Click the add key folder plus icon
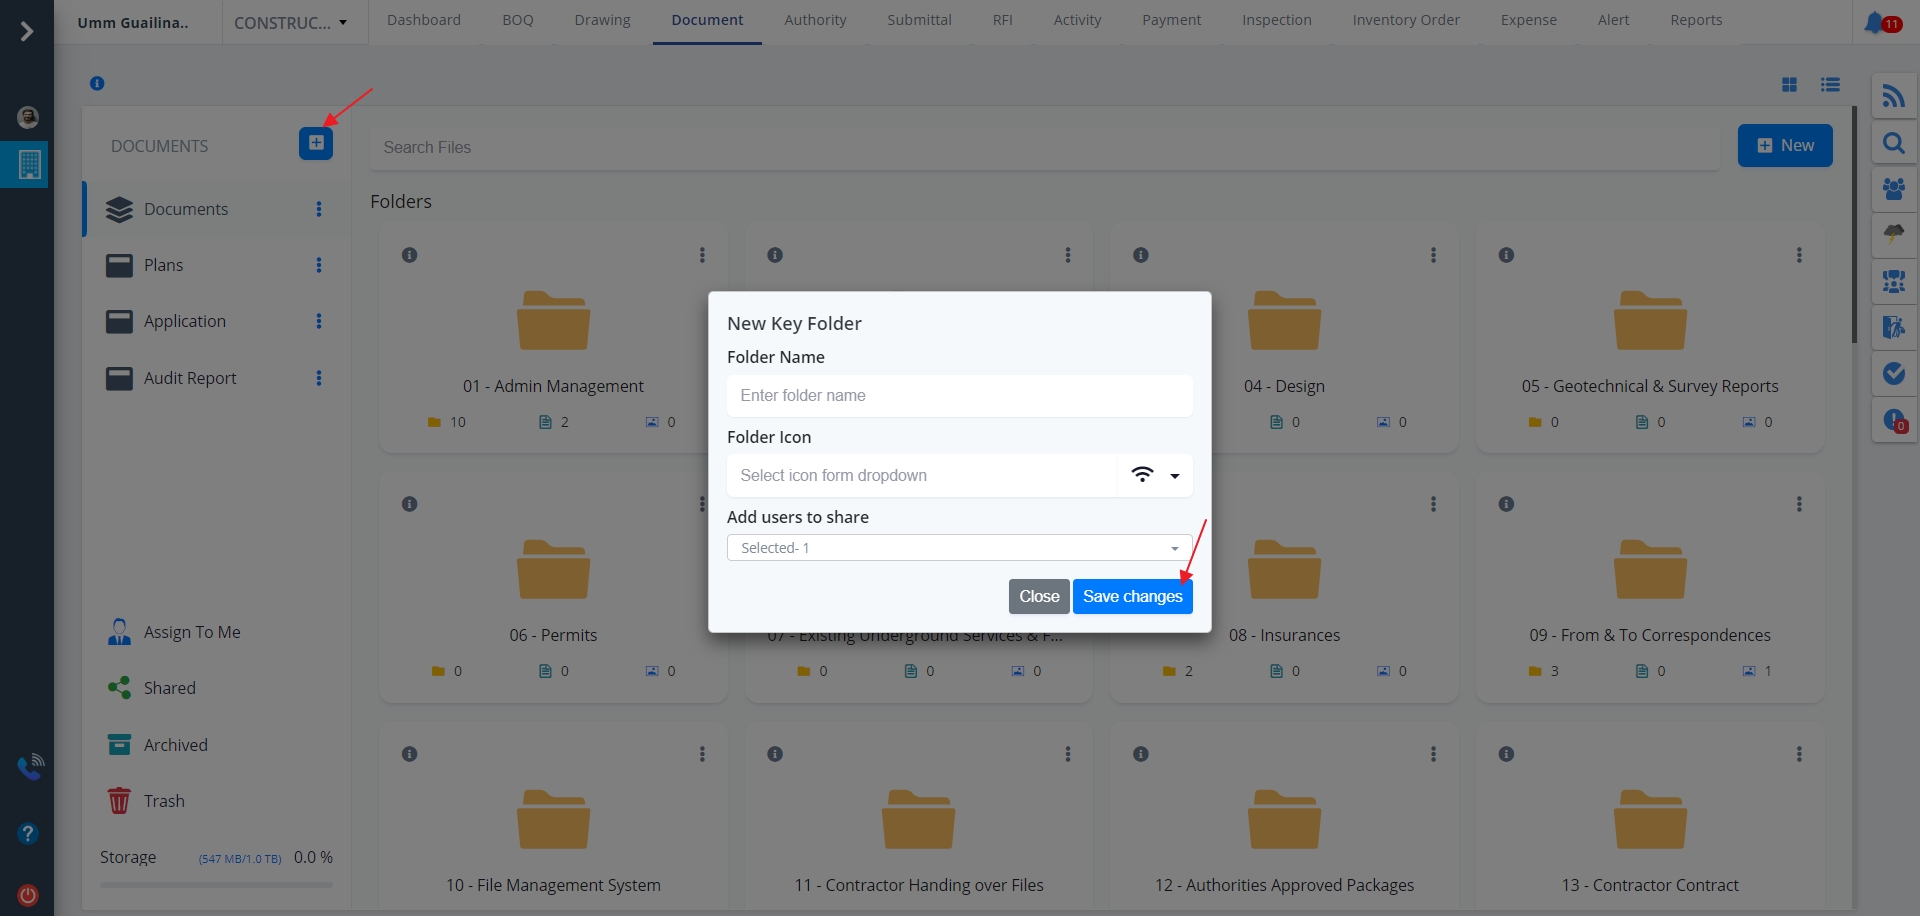Image resolution: width=1920 pixels, height=916 pixels. tap(316, 143)
